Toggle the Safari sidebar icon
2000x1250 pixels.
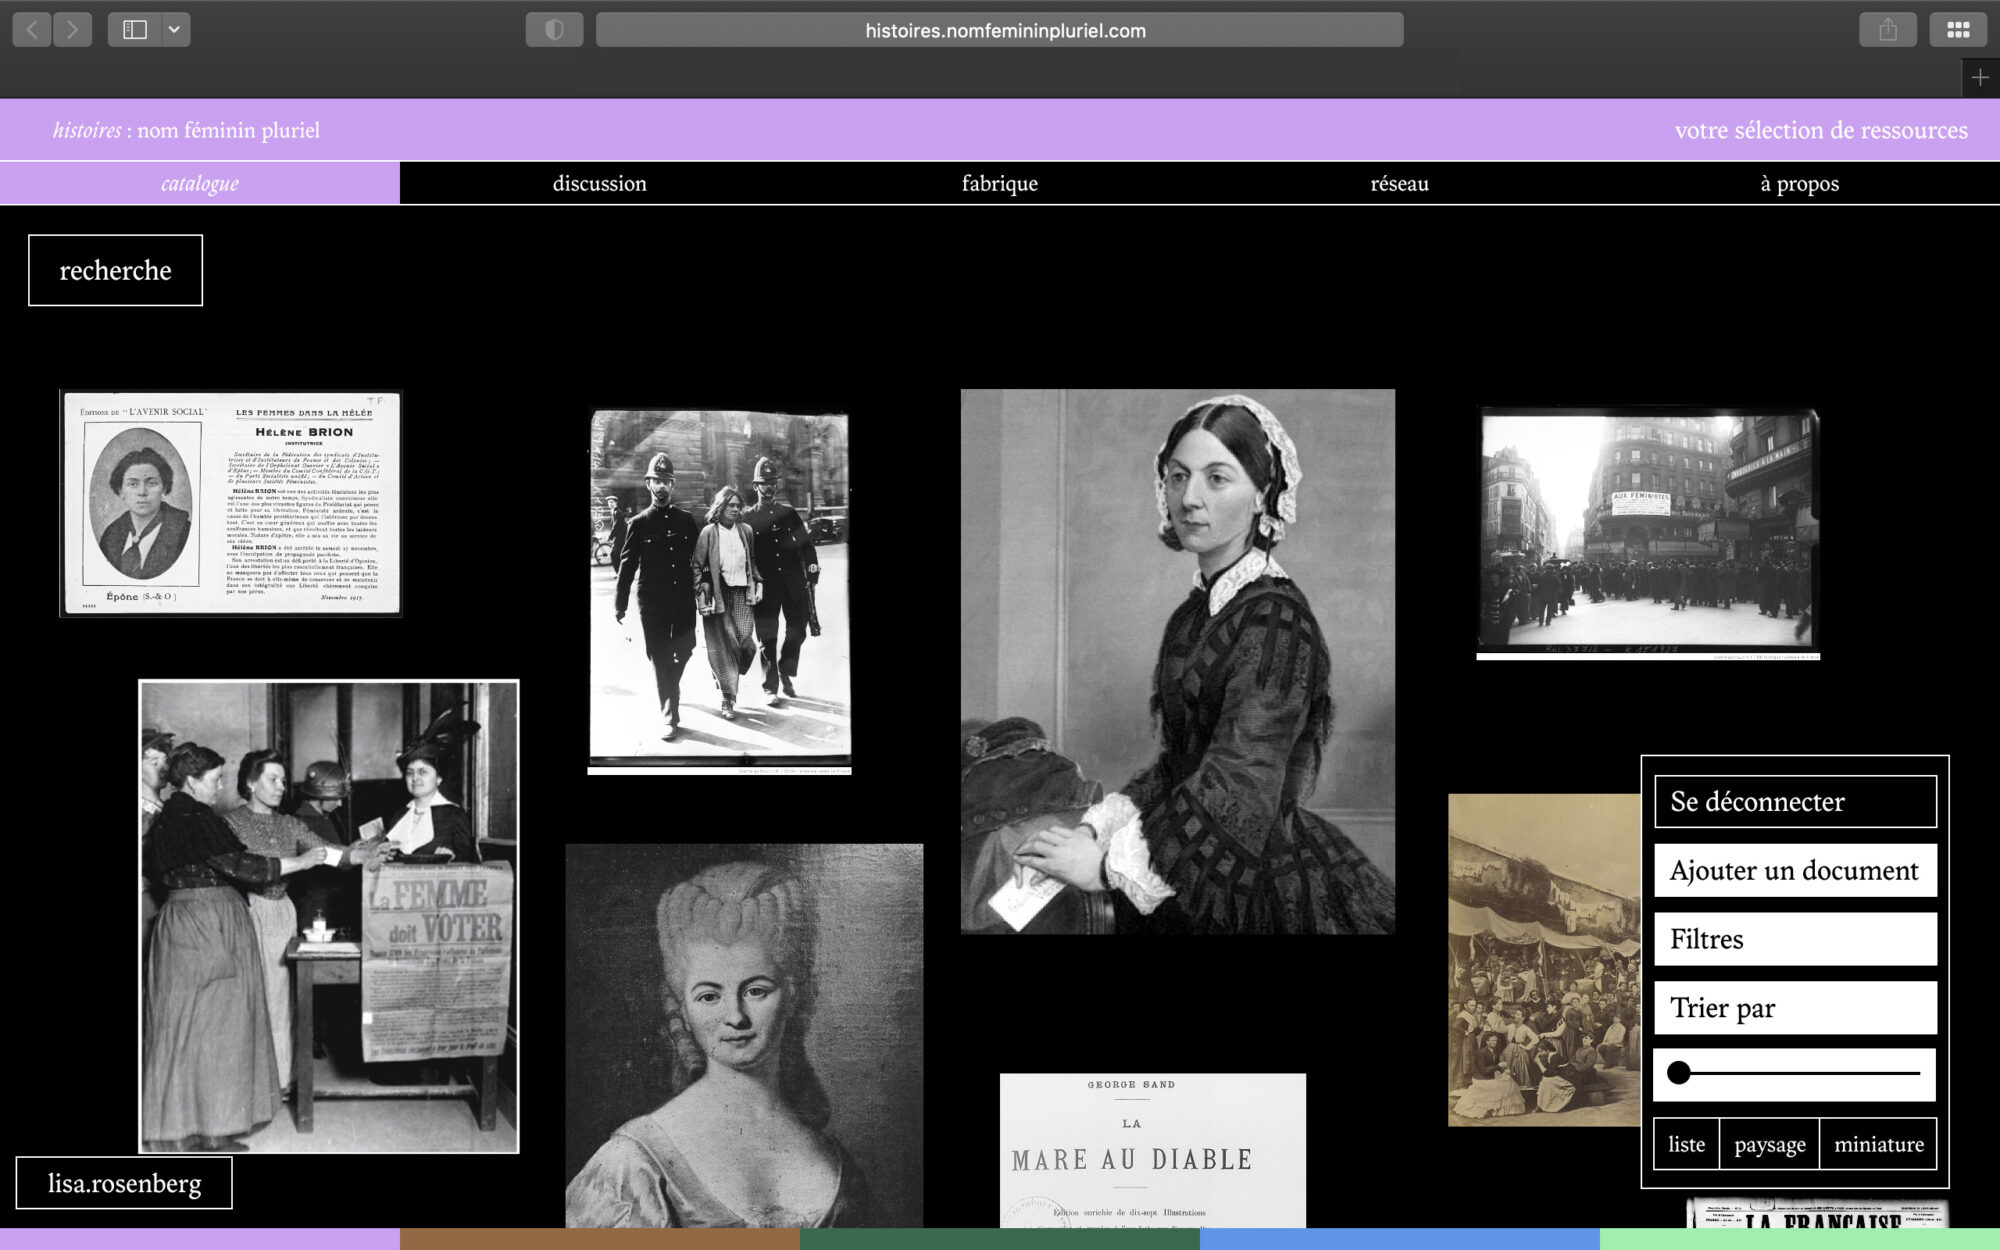pyautogui.click(x=135, y=30)
